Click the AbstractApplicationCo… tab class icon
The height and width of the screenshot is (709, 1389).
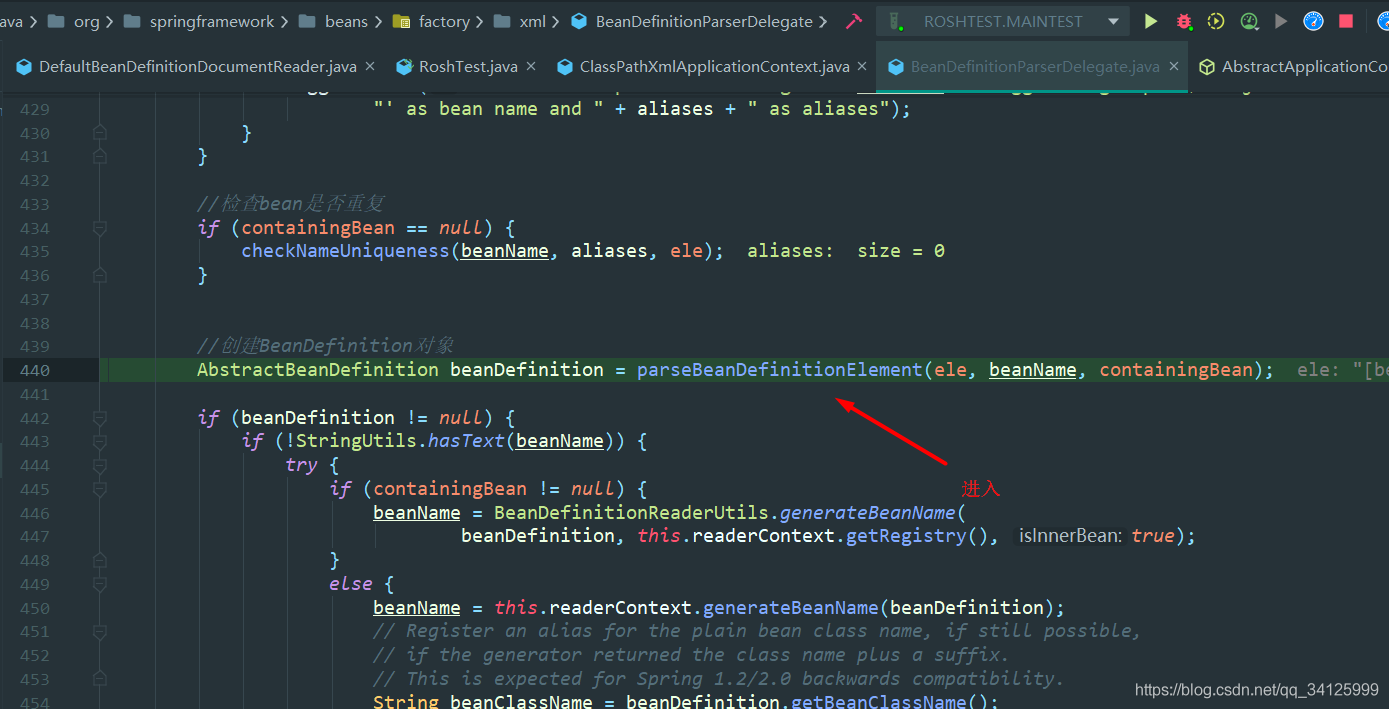click(x=1207, y=67)
